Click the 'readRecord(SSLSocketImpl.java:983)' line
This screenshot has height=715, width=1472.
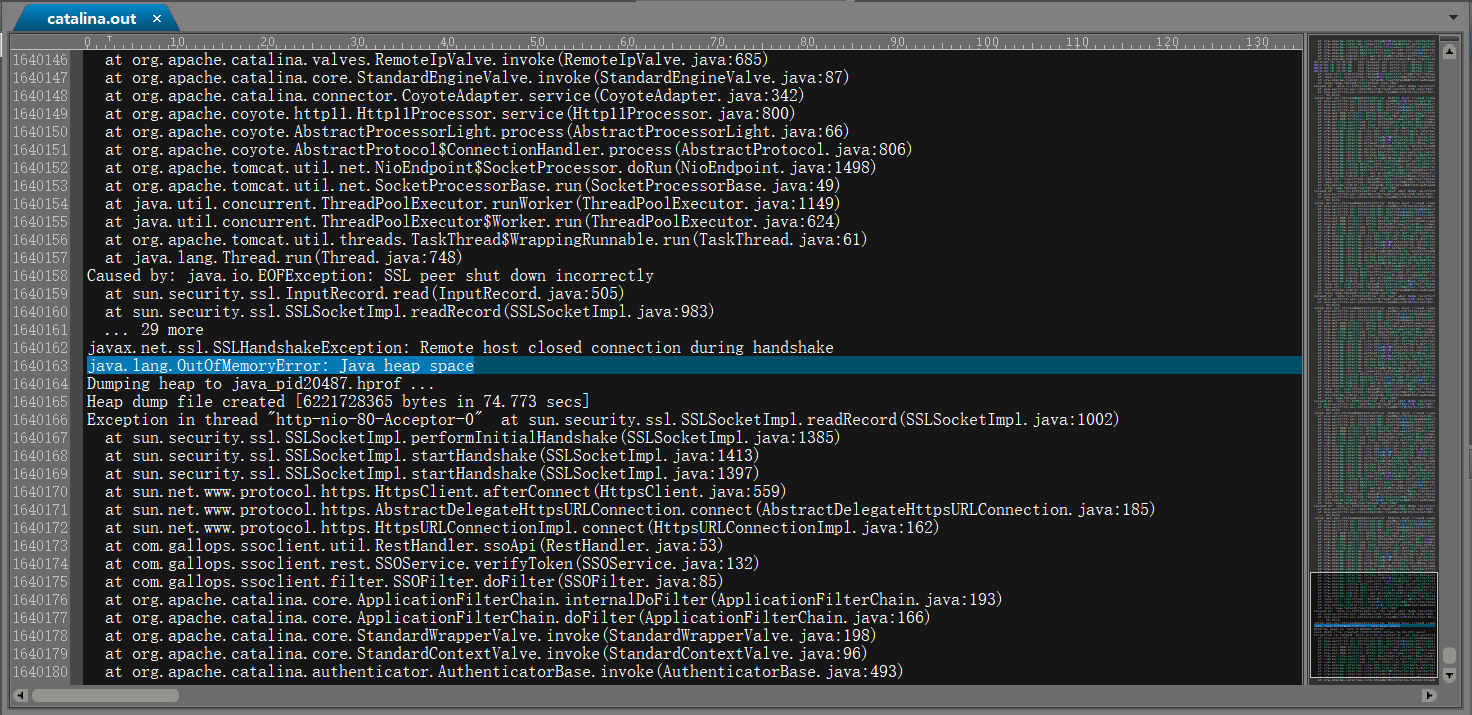tap(409, 312)
